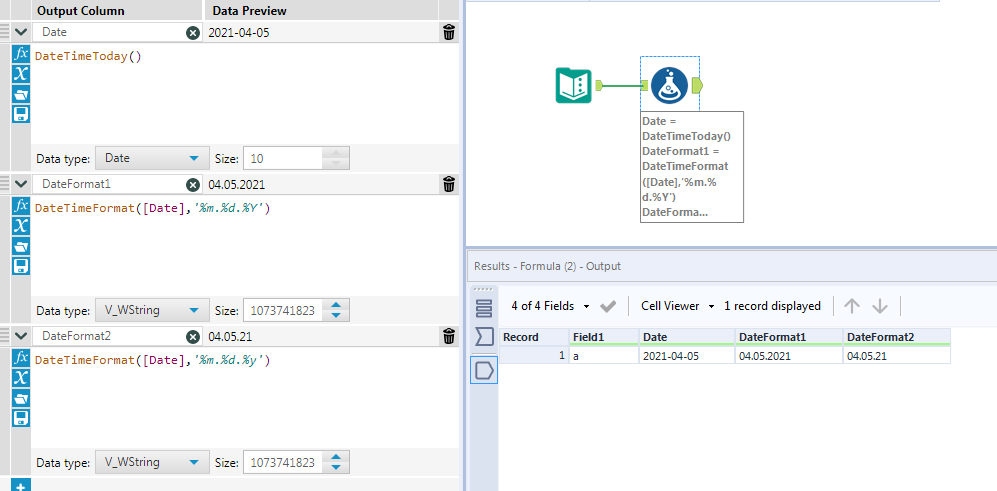This screenshot has height=491, width=997.
Task: Move to next record with down arrow
Action: 879,307
